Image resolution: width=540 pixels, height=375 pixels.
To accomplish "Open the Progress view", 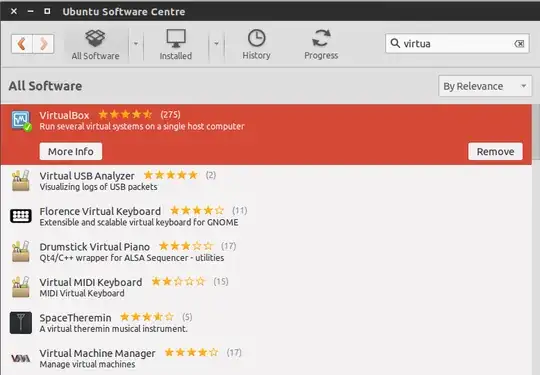I will click(x=321, y=45).
